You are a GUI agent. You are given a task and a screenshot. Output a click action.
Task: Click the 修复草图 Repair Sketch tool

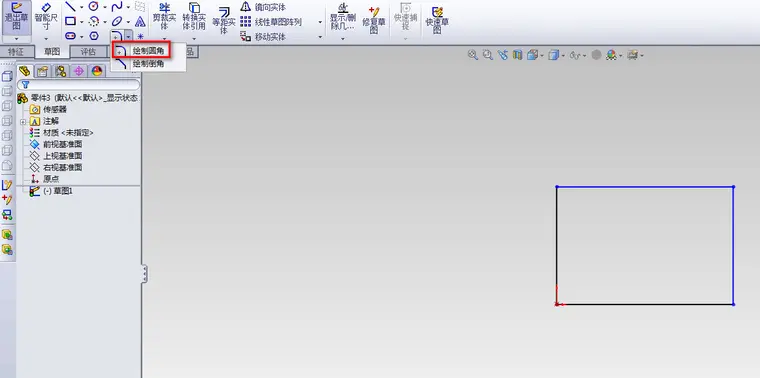click(x=374, y=19)
